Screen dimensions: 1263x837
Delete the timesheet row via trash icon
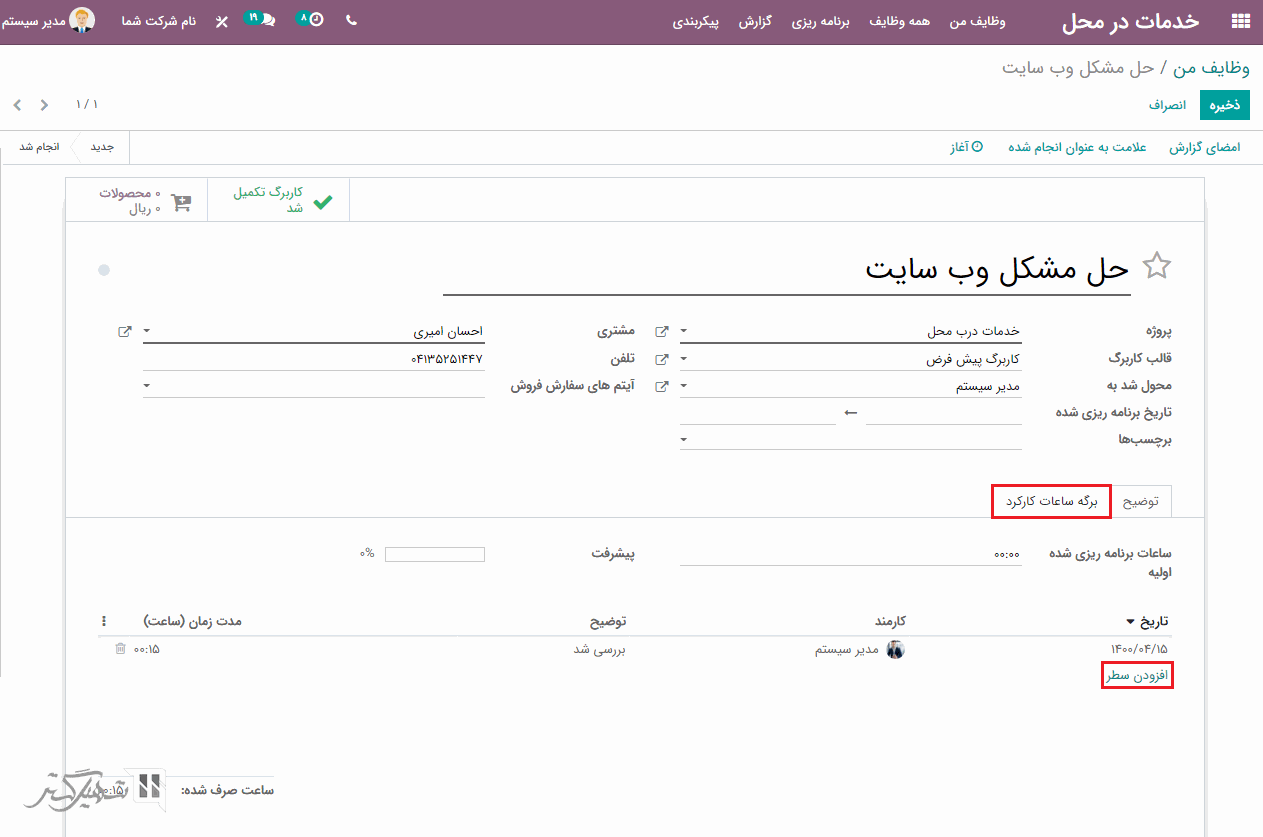click(x=120, y=649)
